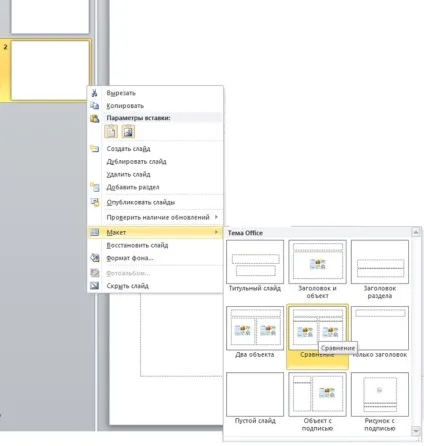The width and height of the screenshot is (424, 446).
Task: Click the Paste Options clipboard icon
Action: click(x=94, y=118)
